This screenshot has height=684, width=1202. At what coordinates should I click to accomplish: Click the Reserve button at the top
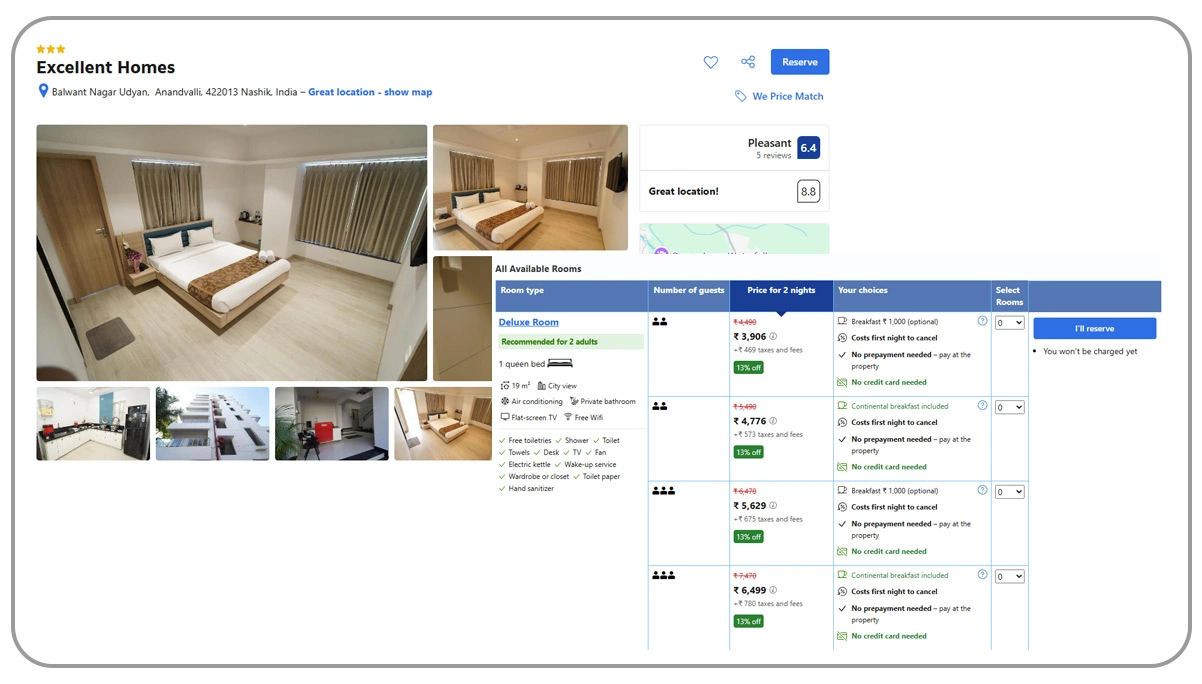click(799, 61)
